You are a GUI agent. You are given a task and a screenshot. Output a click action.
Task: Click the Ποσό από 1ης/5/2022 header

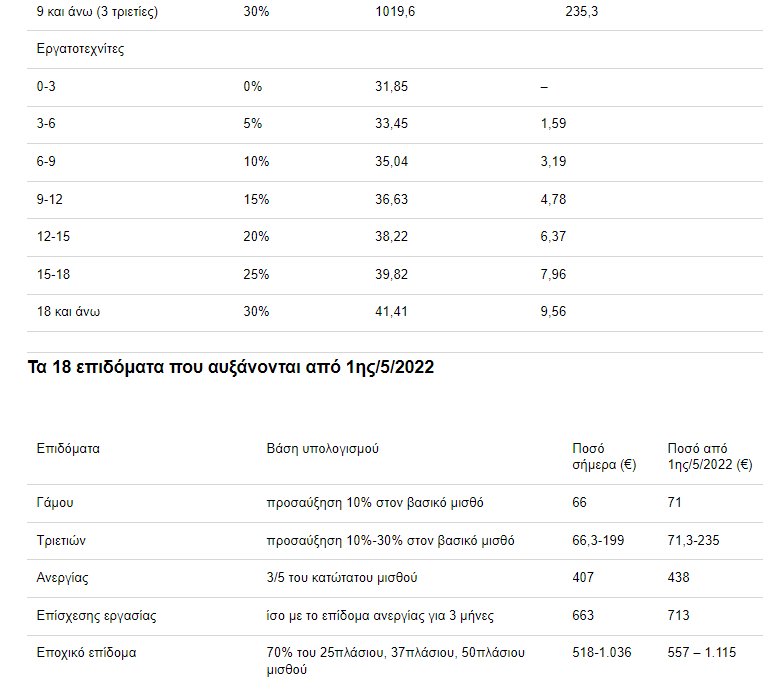click(x=710, y=457)
